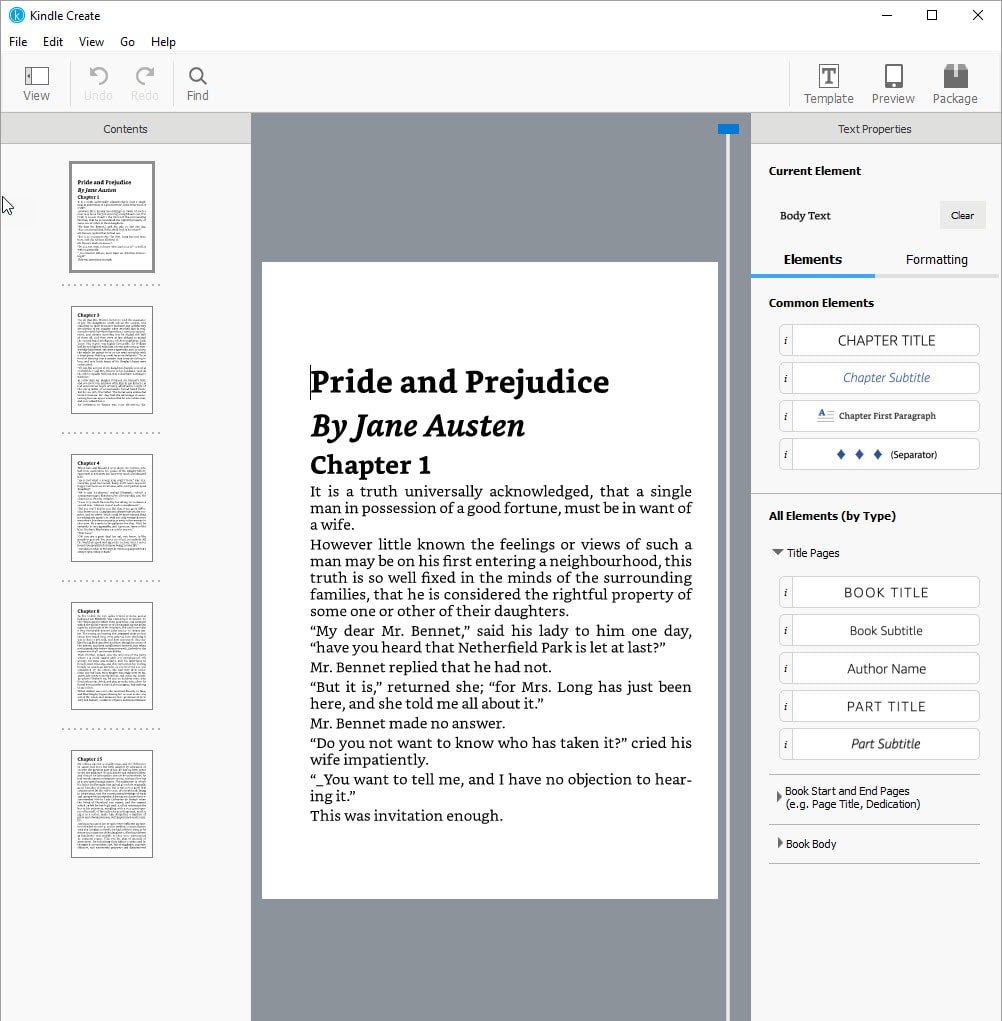Screen dimensions: 1002x1021
Task: Collapse the Title Pages section
Action: tap(777, 552)
